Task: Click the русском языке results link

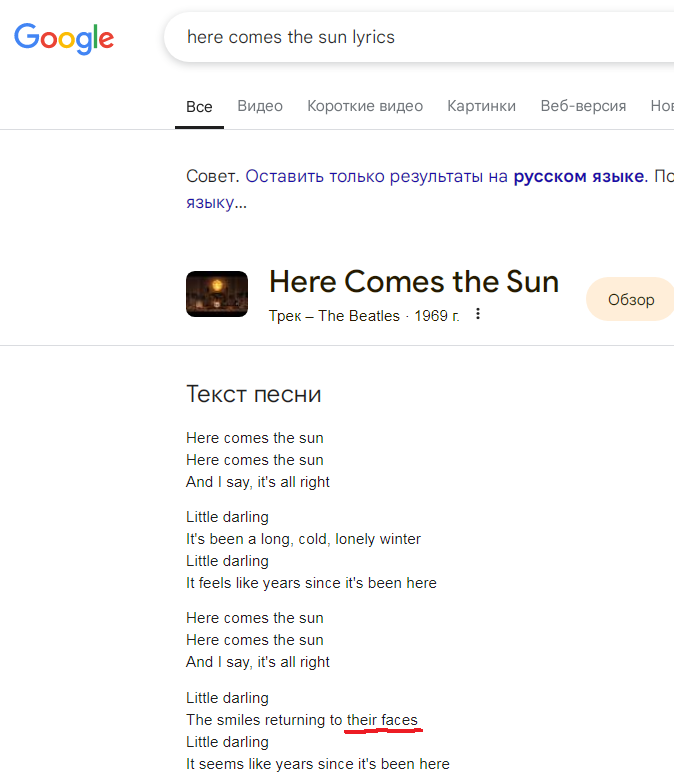Action: [x=578, y=177]
